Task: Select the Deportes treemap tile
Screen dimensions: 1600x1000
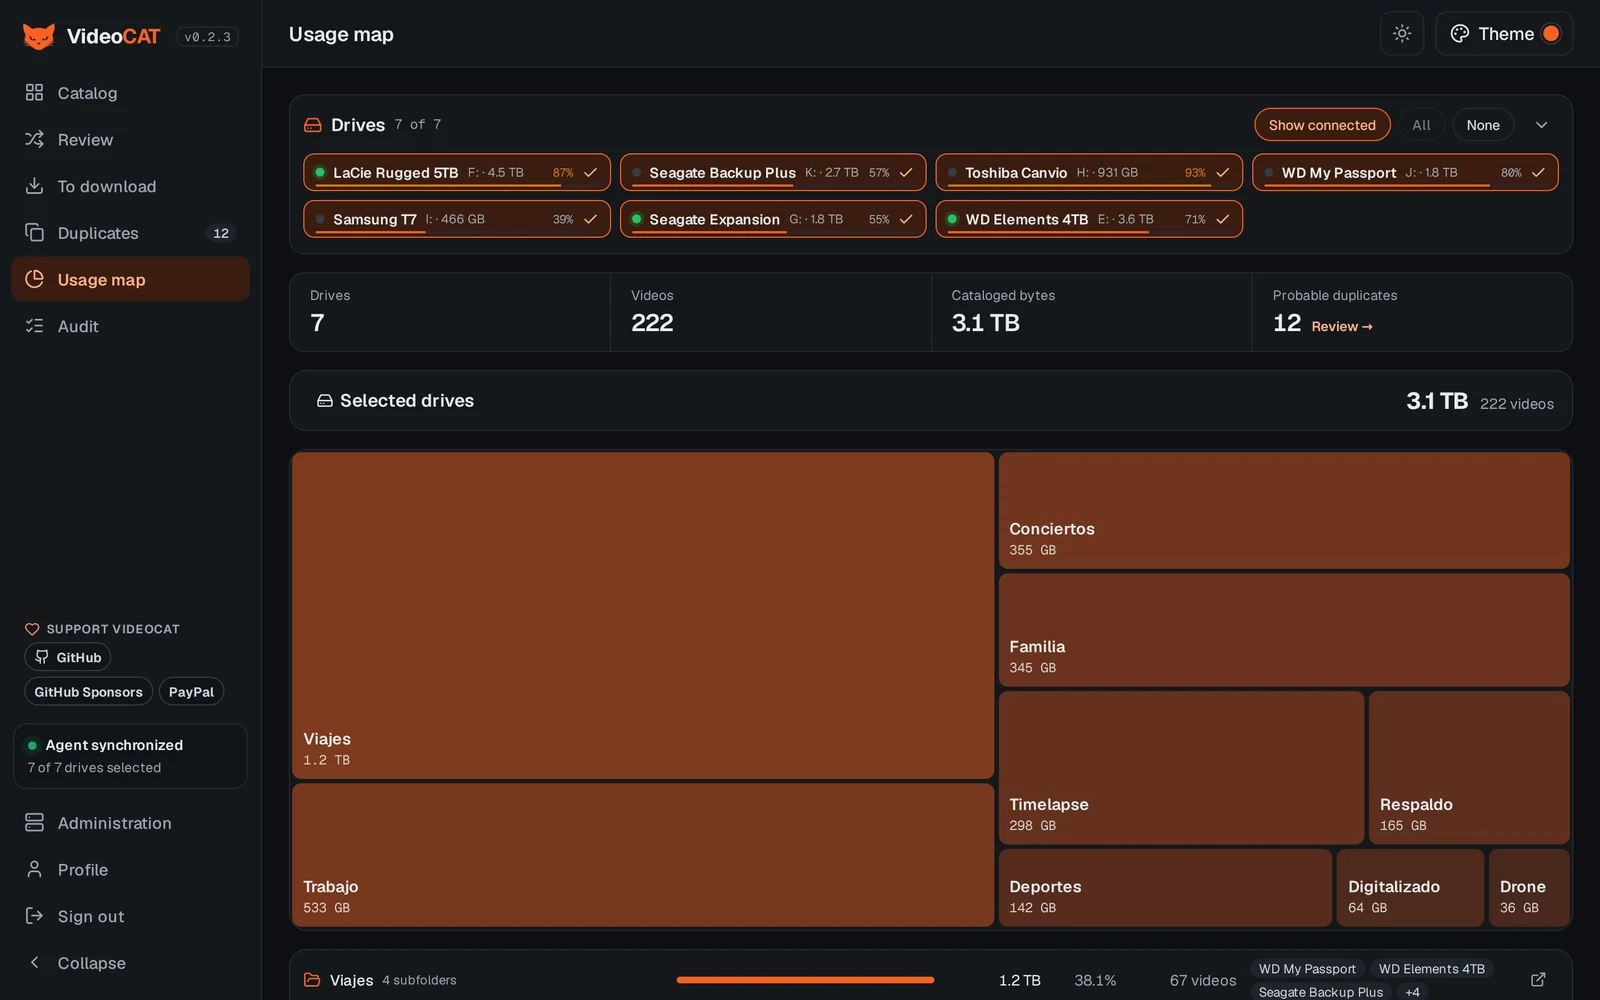Action: [1165, 888]
